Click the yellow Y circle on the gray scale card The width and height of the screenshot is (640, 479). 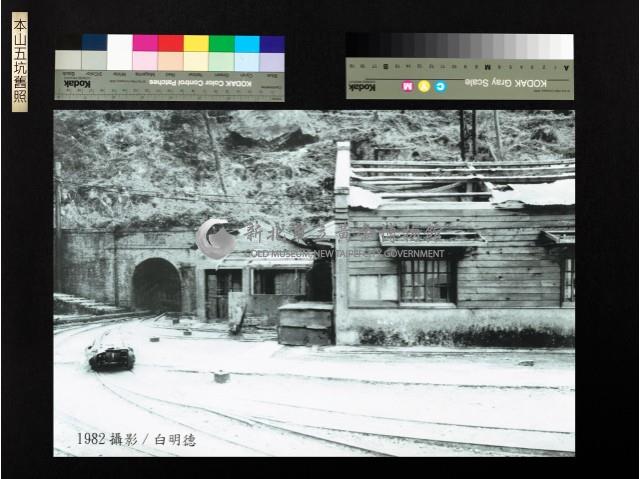point(424,86)
